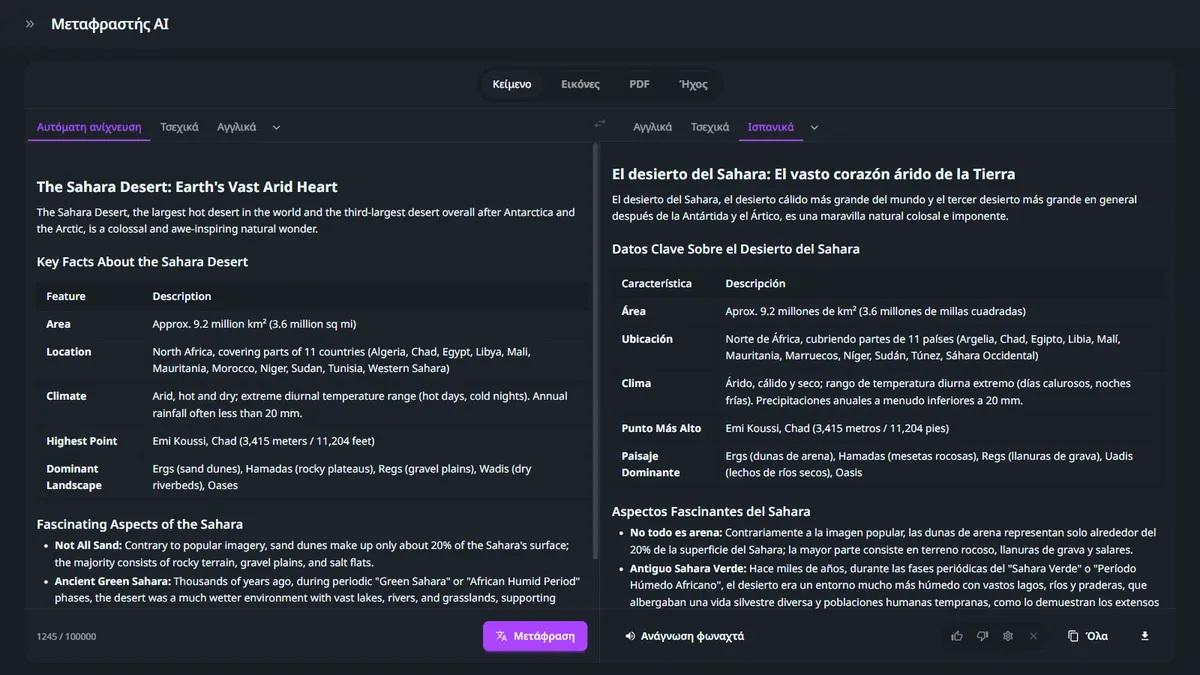
Task: Open the source language dropdown chevron
Action: pos(277,128)
